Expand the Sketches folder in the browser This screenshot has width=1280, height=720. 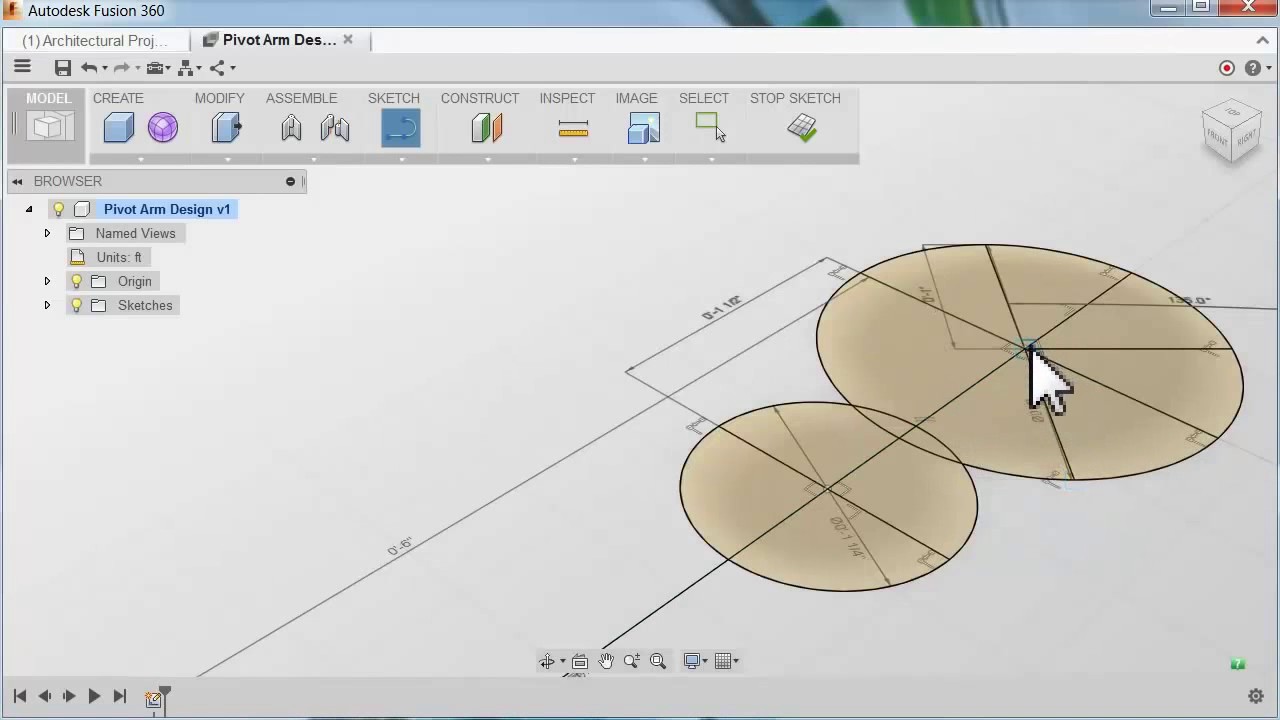tap(47, 305)
